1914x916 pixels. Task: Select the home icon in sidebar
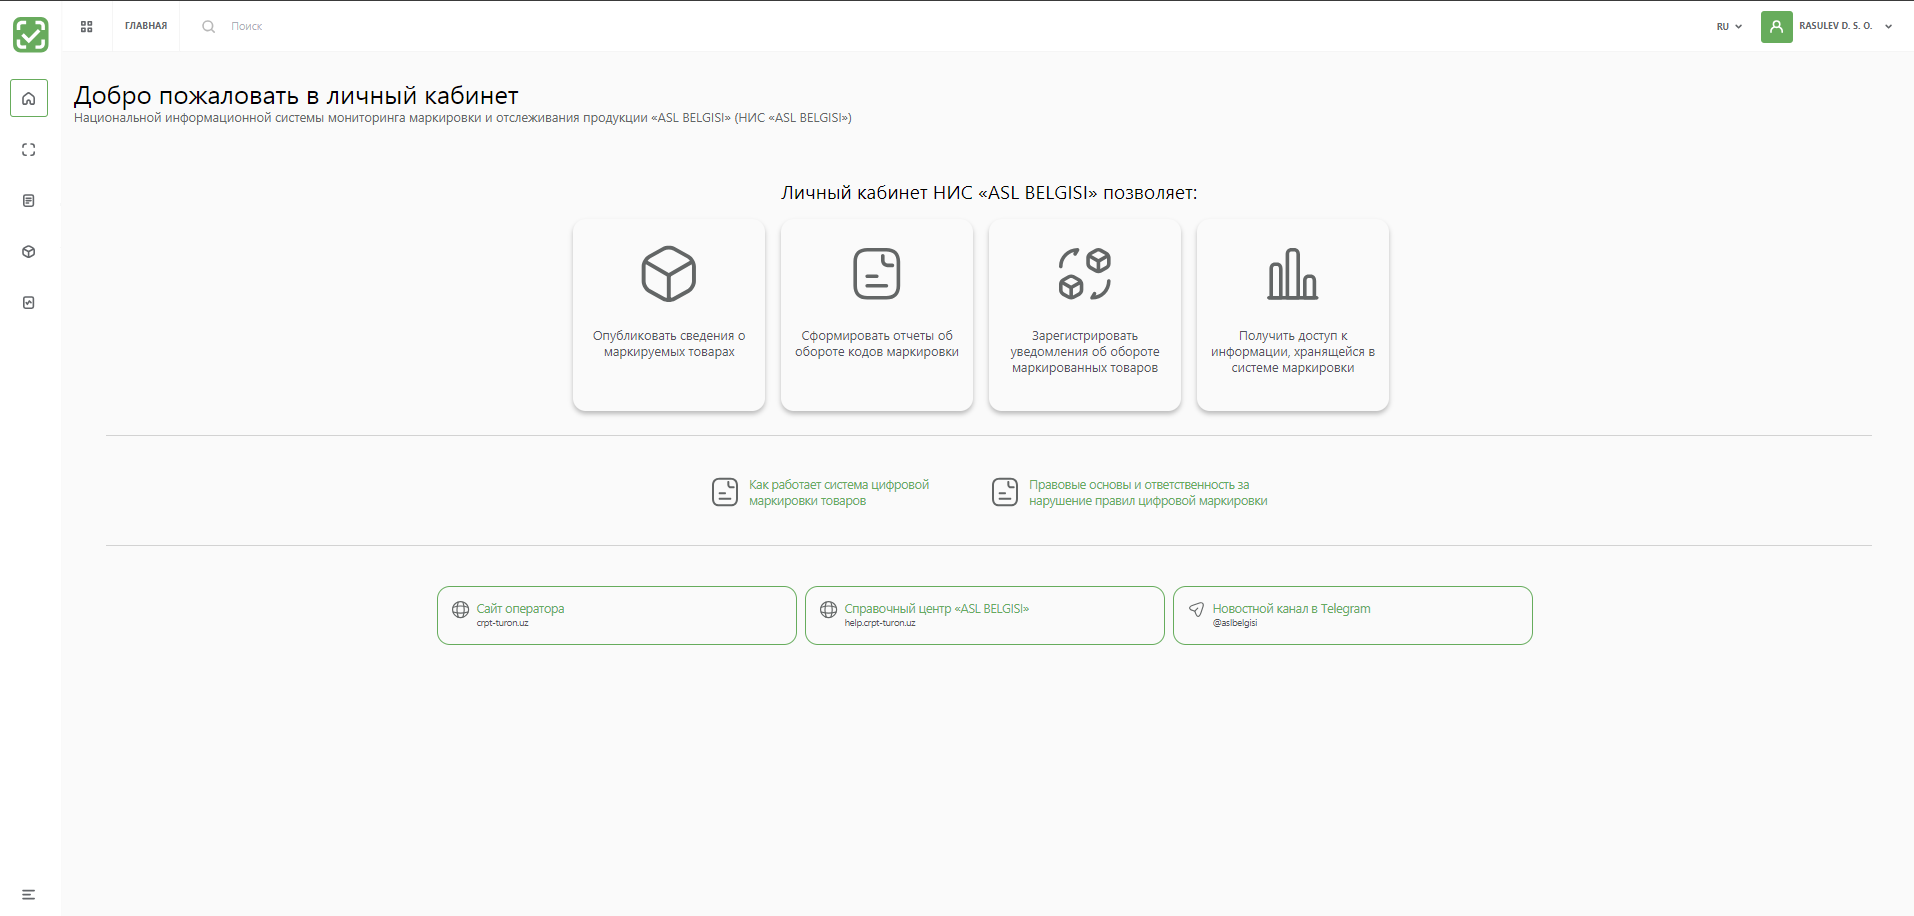tap(29, 98)
